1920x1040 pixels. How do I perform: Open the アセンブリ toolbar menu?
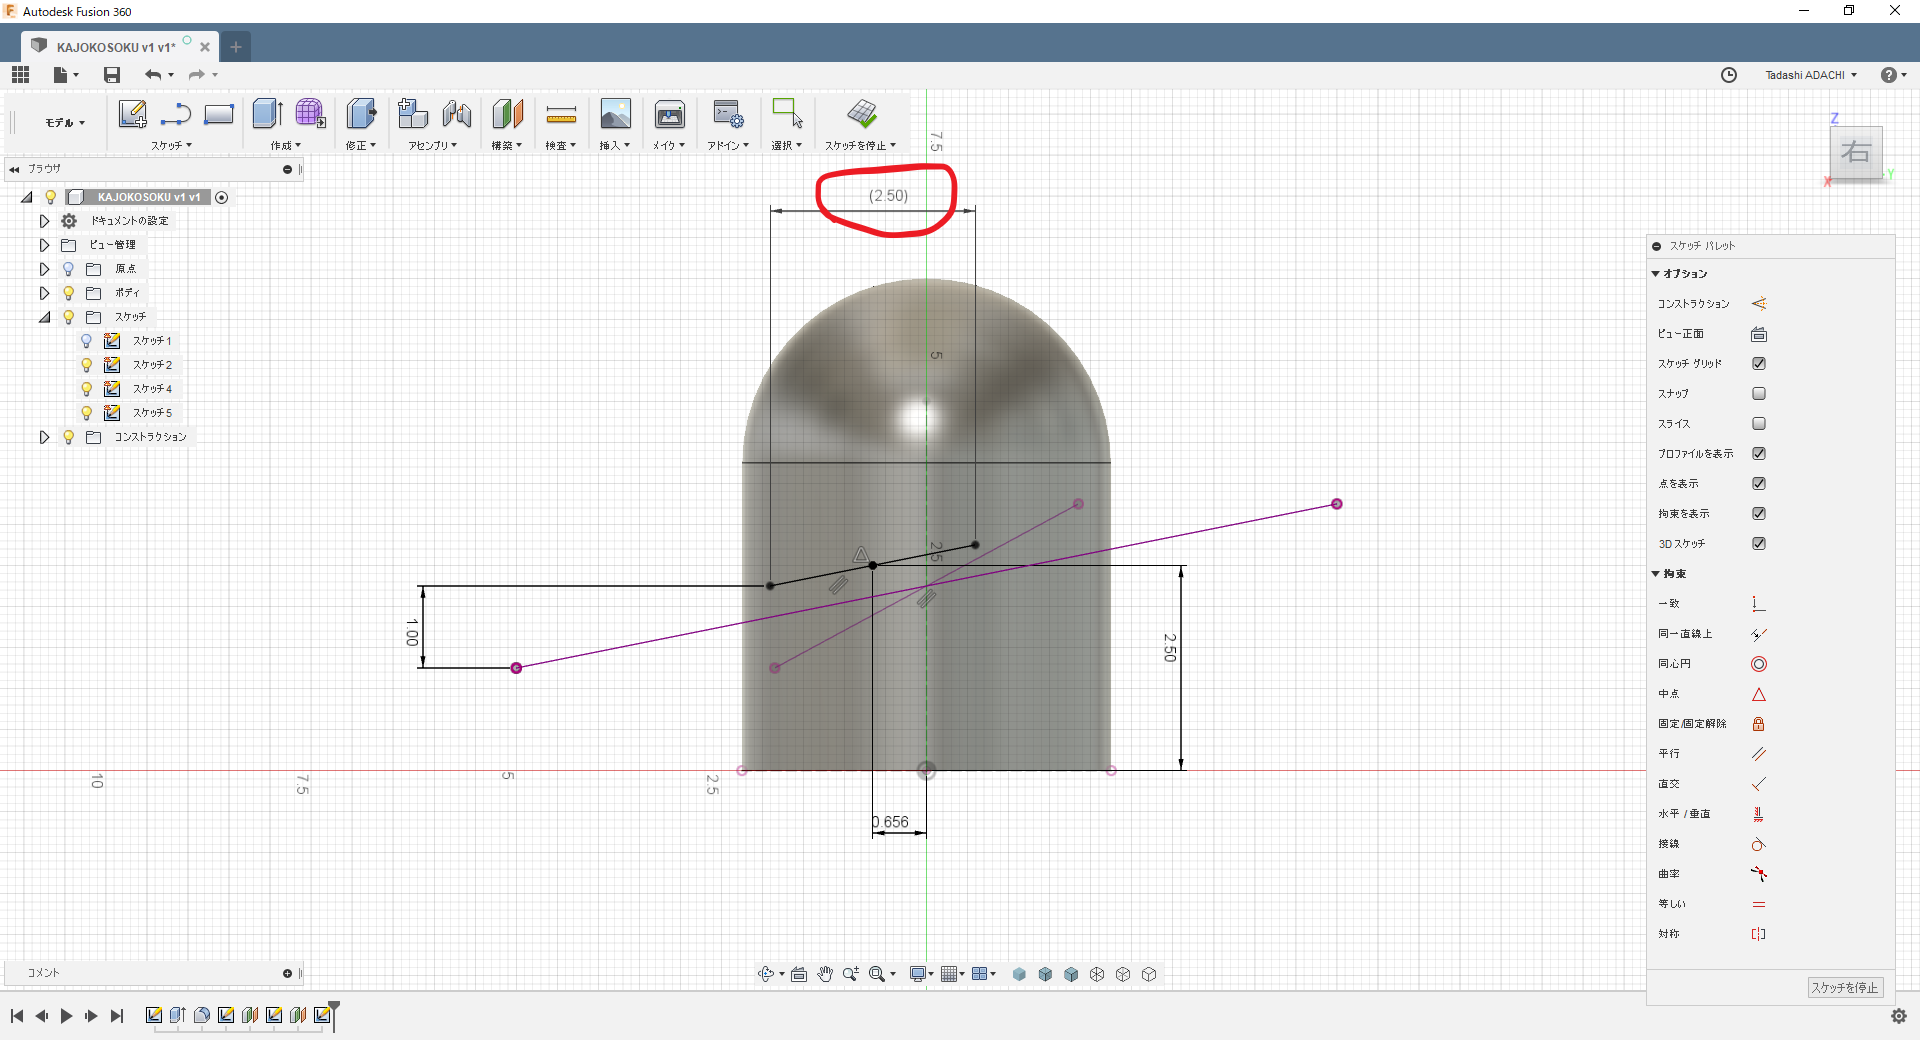point(433,146)
